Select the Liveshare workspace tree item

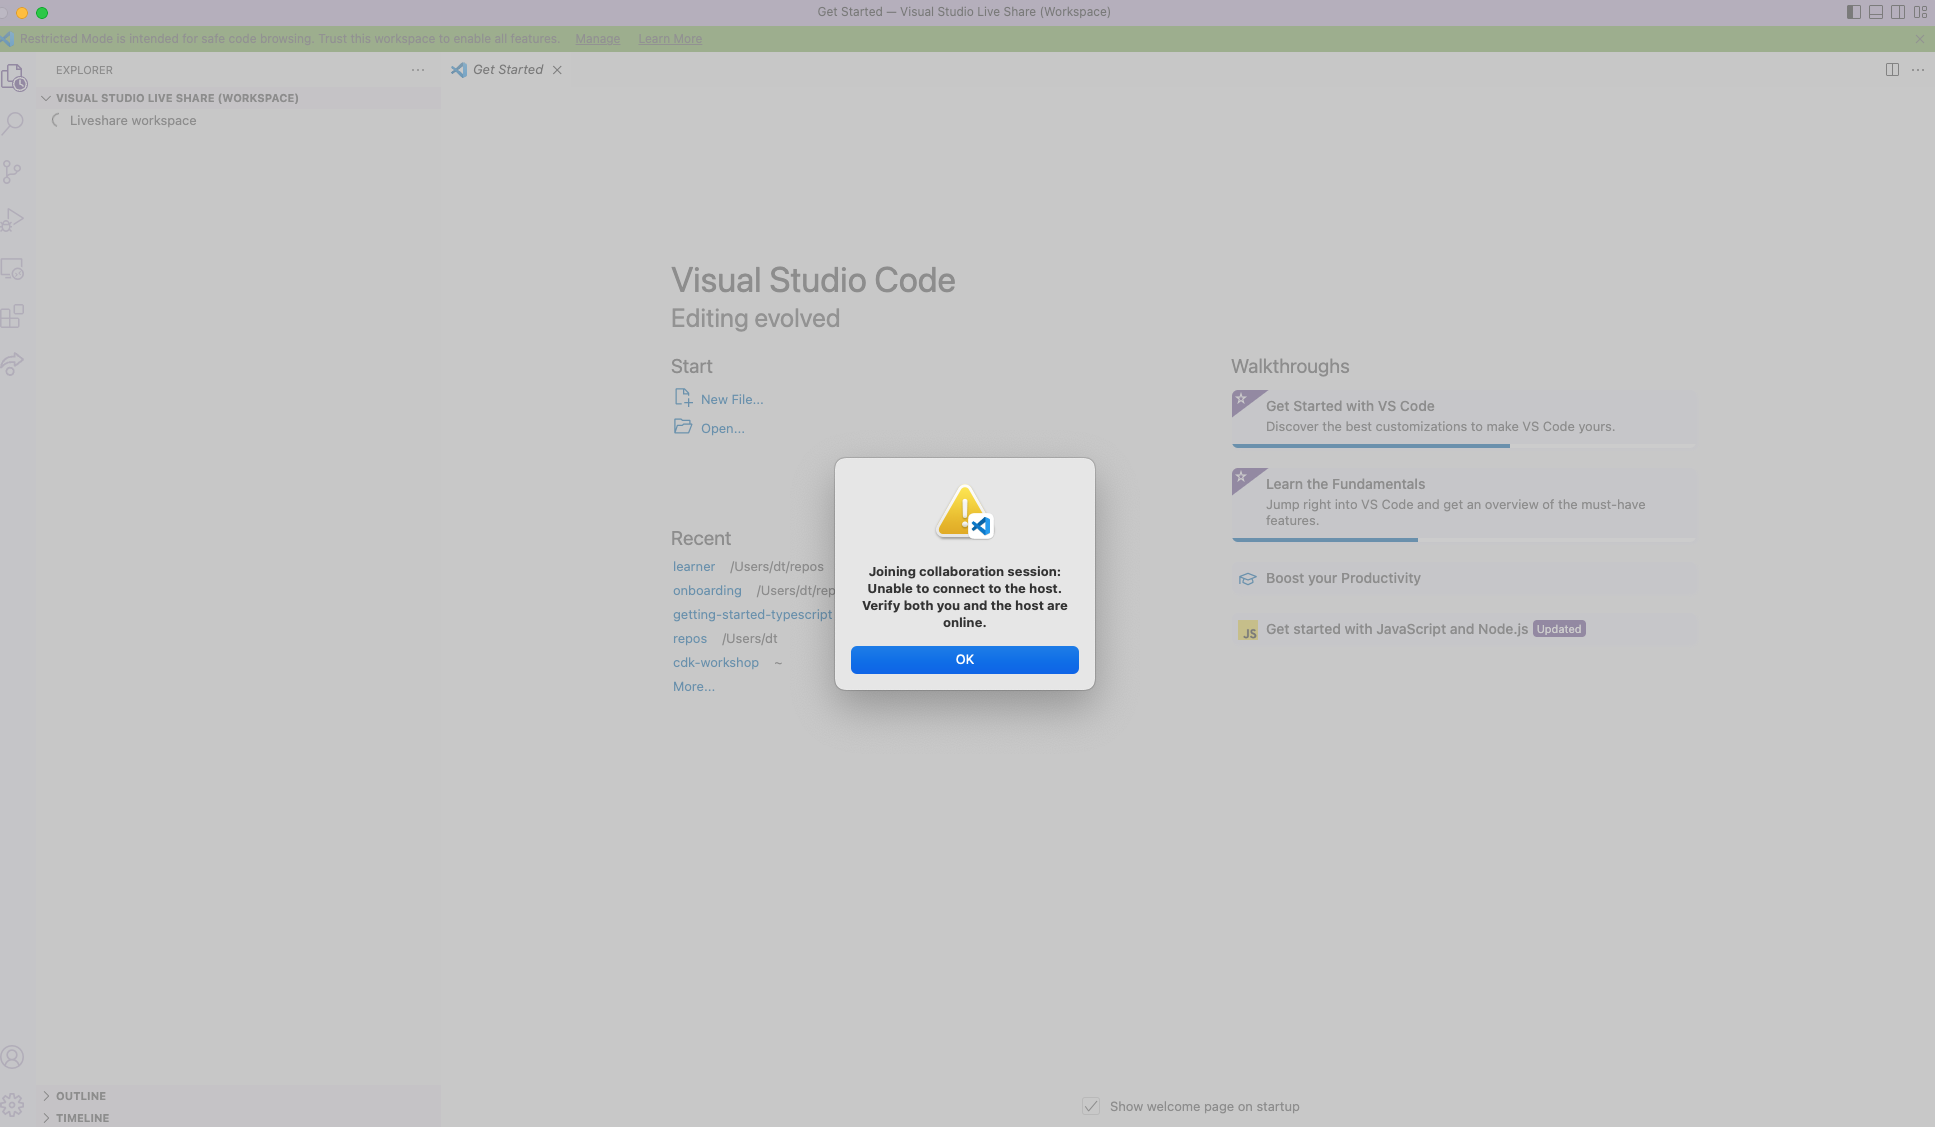240,120
